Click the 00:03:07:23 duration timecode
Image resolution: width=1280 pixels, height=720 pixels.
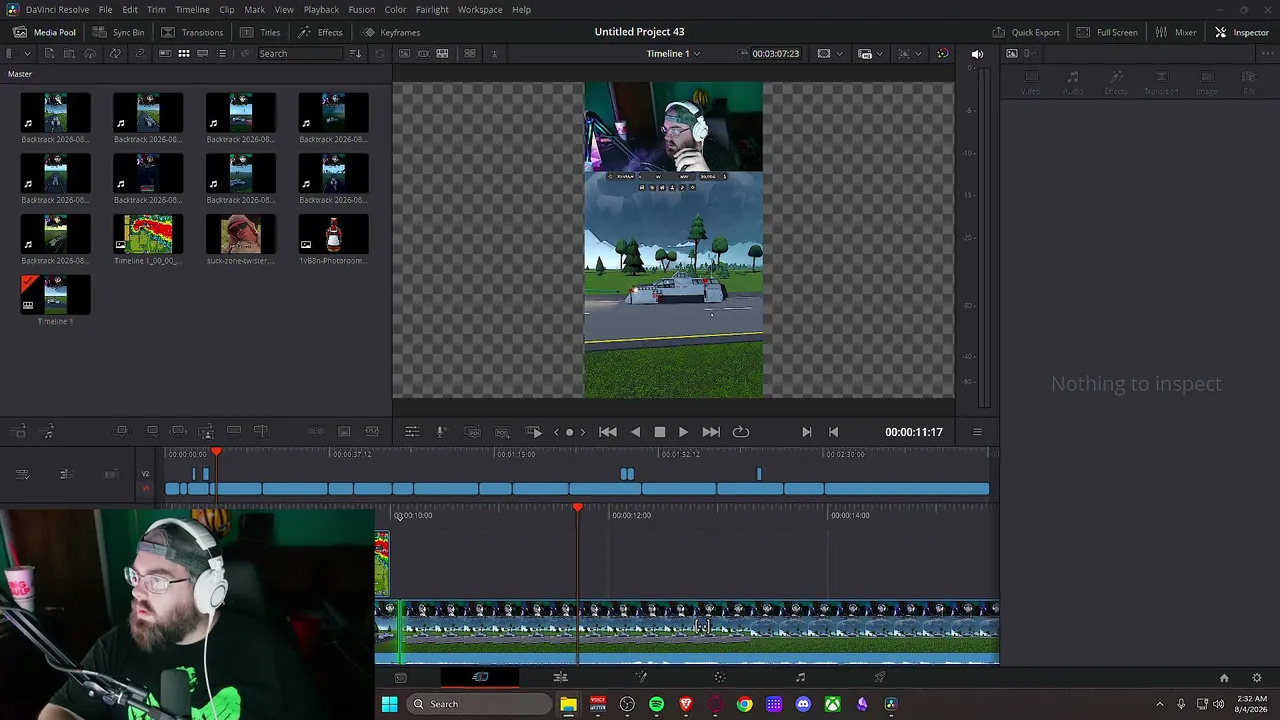pyautogui.click(x=775, y=53)
